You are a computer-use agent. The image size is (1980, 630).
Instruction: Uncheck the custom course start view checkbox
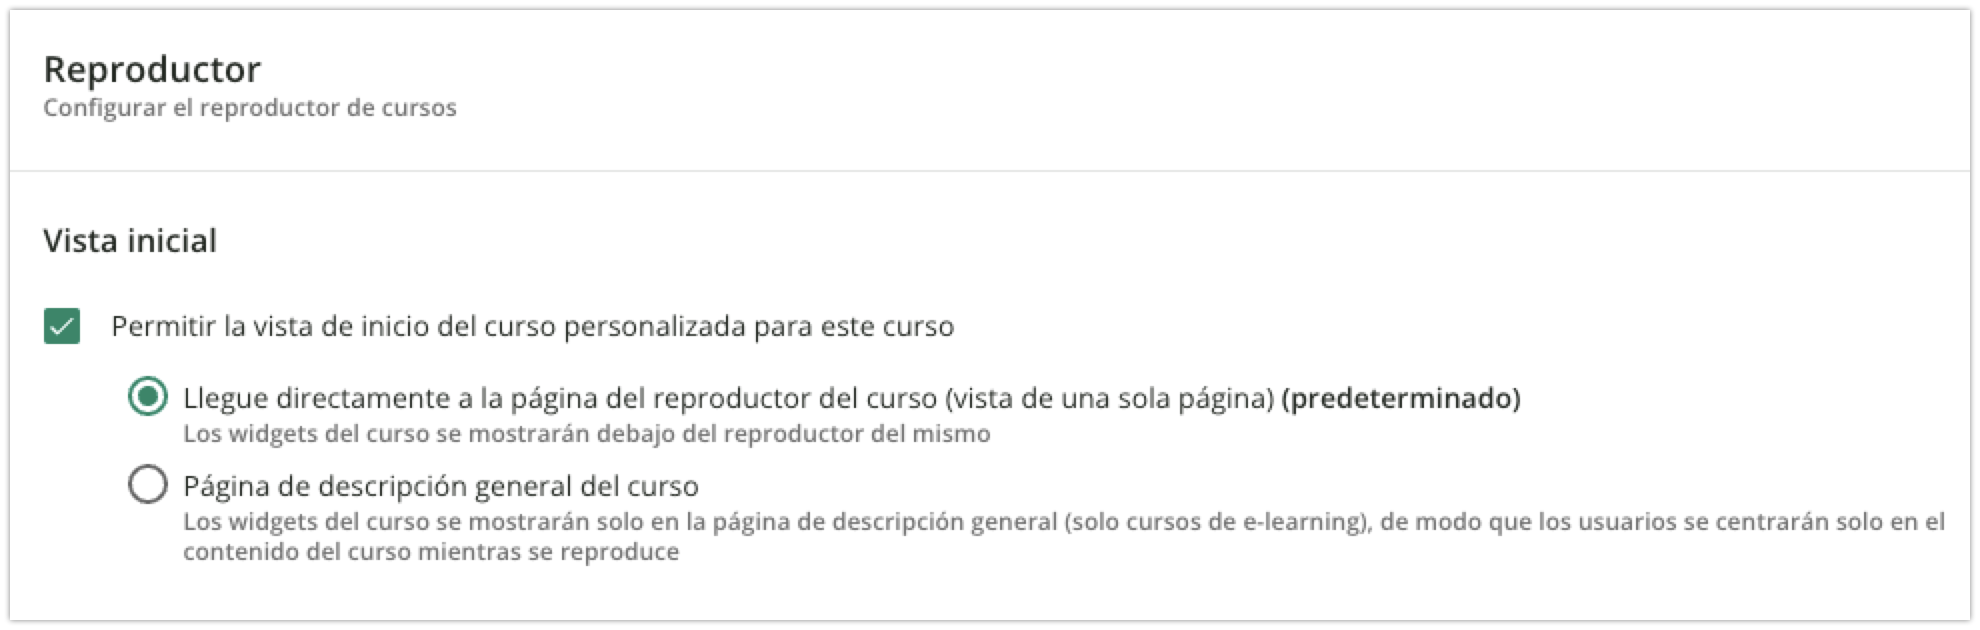click(62, 327)
